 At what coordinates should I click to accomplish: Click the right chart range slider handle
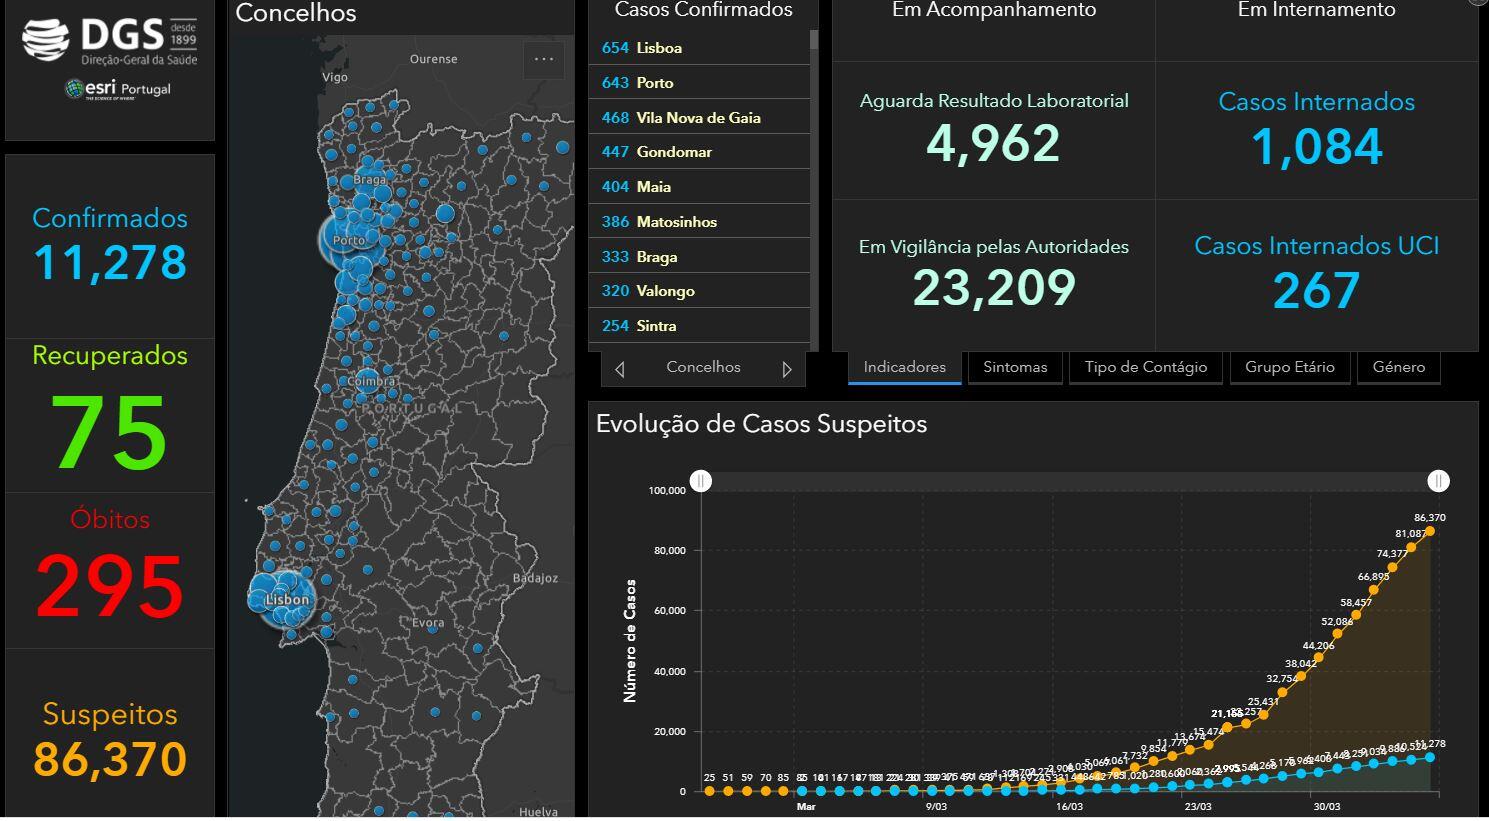click(x=1438, y=481)
